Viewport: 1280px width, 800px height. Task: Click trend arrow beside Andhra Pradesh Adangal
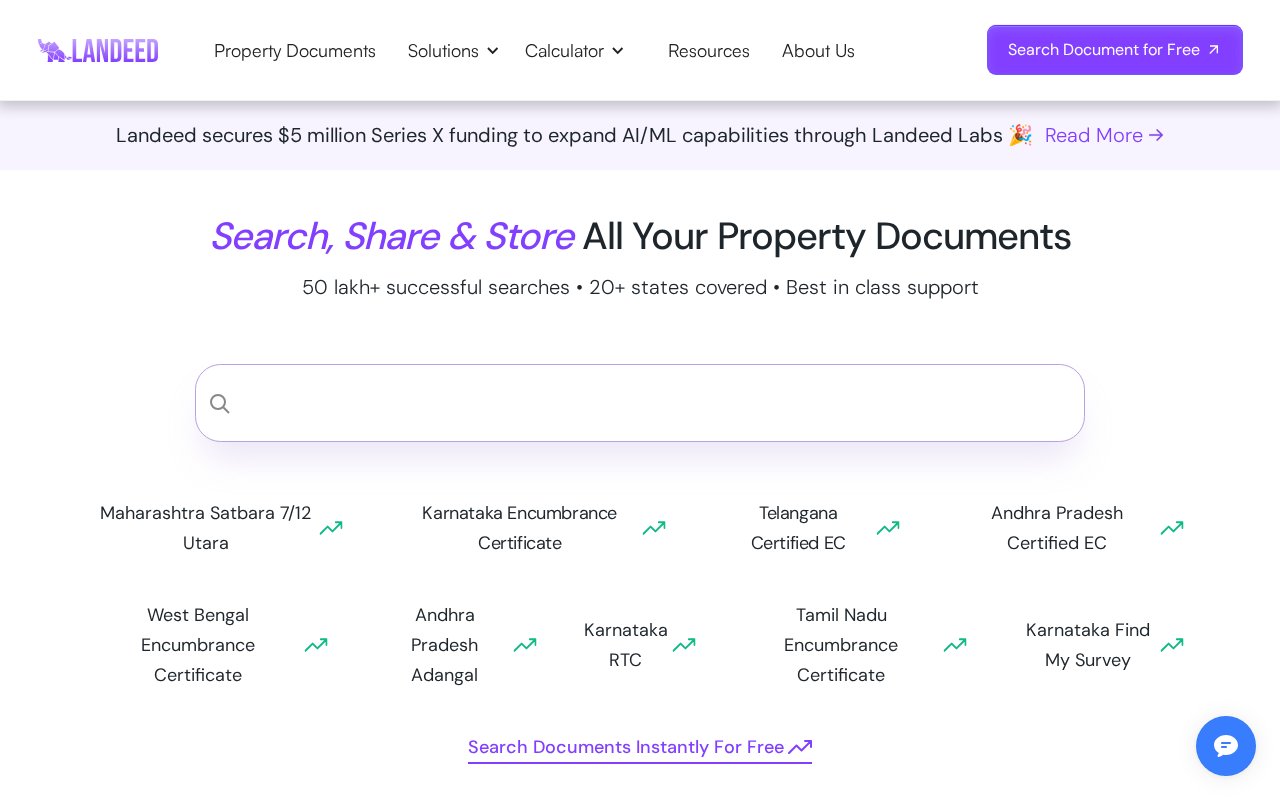[525, 645]
